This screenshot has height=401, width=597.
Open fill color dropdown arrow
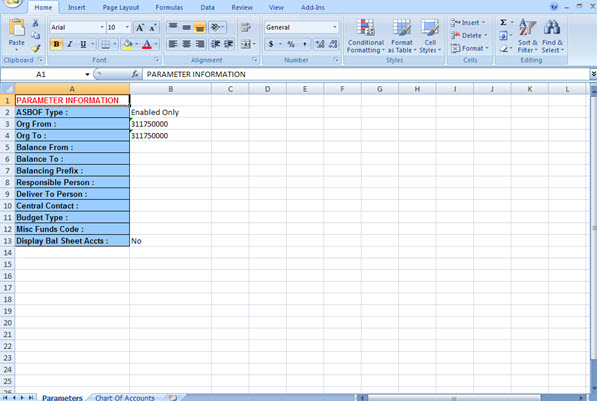click(136, 44)
